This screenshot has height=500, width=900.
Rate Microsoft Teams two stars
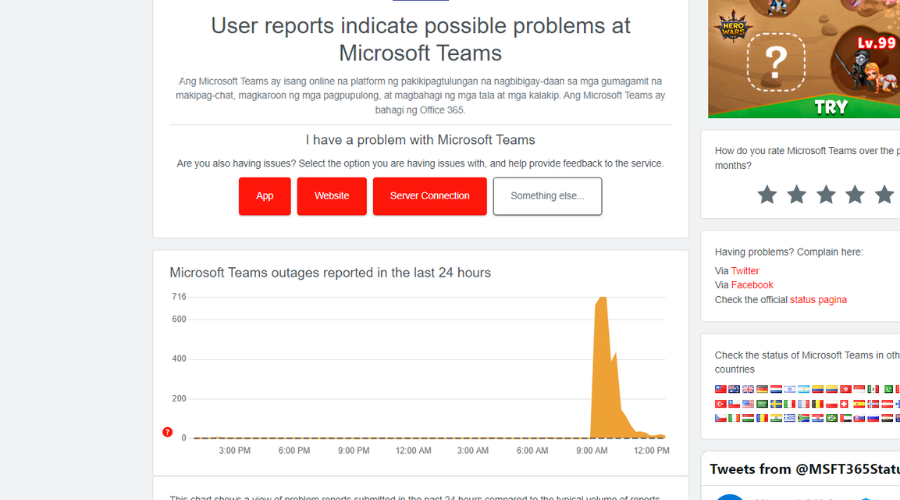tap(797, 195)
